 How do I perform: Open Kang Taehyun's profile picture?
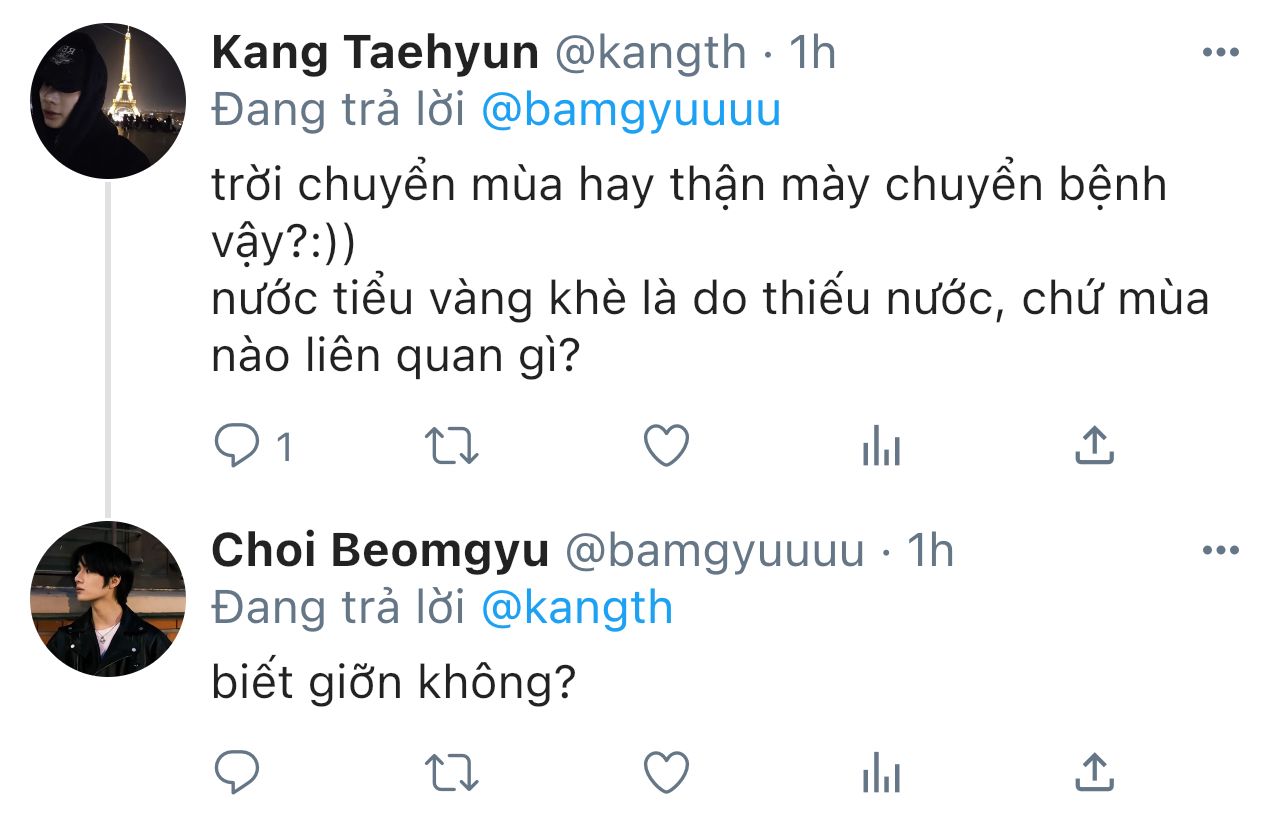pos(108,102)
